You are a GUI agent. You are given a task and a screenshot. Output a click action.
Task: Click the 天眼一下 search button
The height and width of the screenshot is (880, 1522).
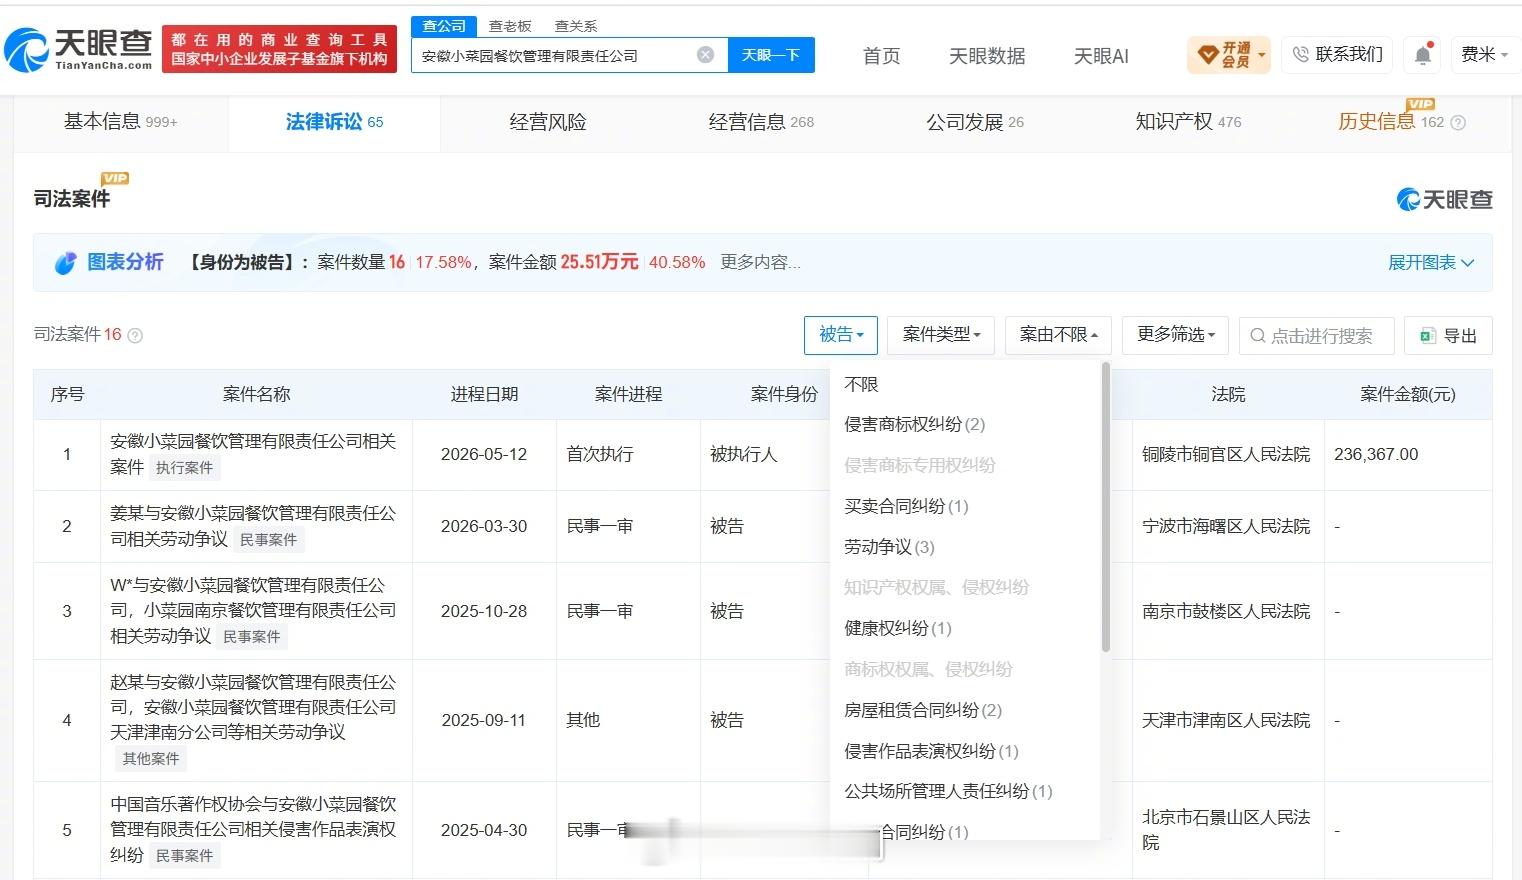771,55
